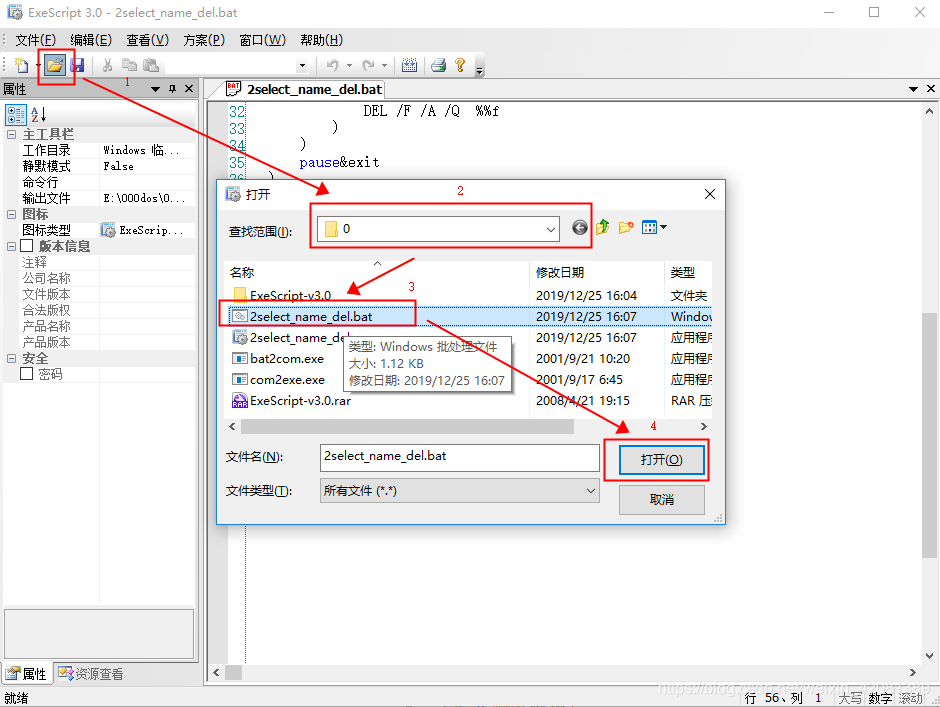
Task: Sort files by 类型 column header
Action: click(x=688, y=272)
